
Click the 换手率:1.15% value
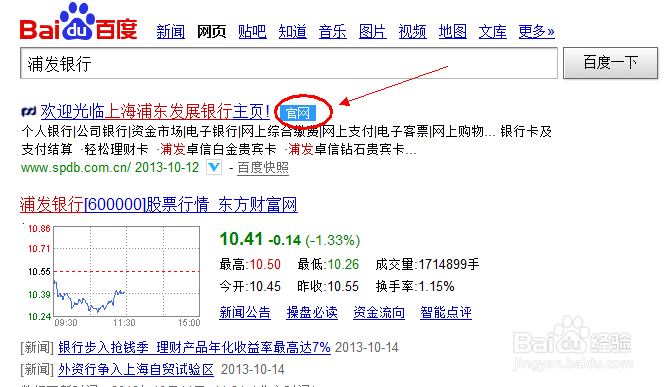click(x=415, y=286)
